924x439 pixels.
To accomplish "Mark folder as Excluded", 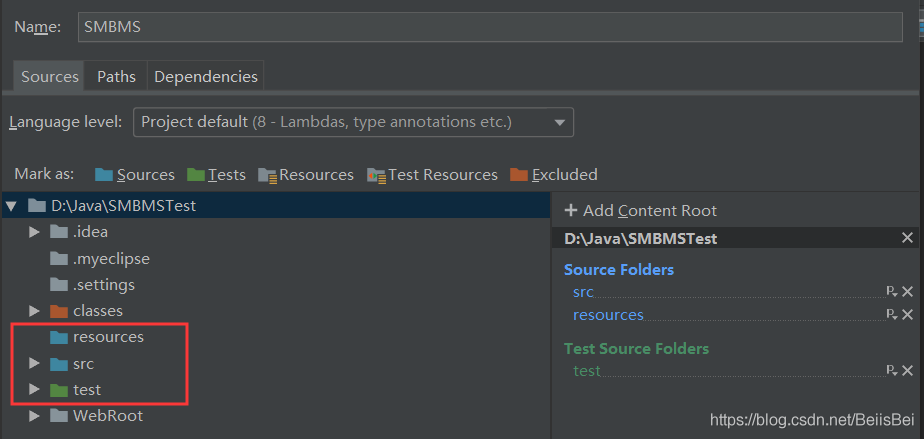I will pos(554,175).
